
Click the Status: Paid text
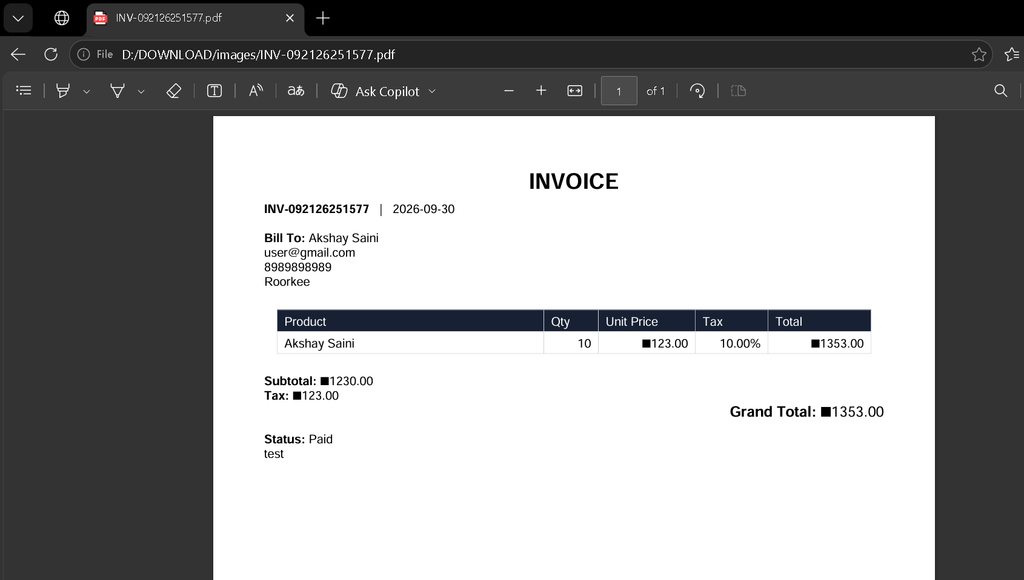(298, 439)
